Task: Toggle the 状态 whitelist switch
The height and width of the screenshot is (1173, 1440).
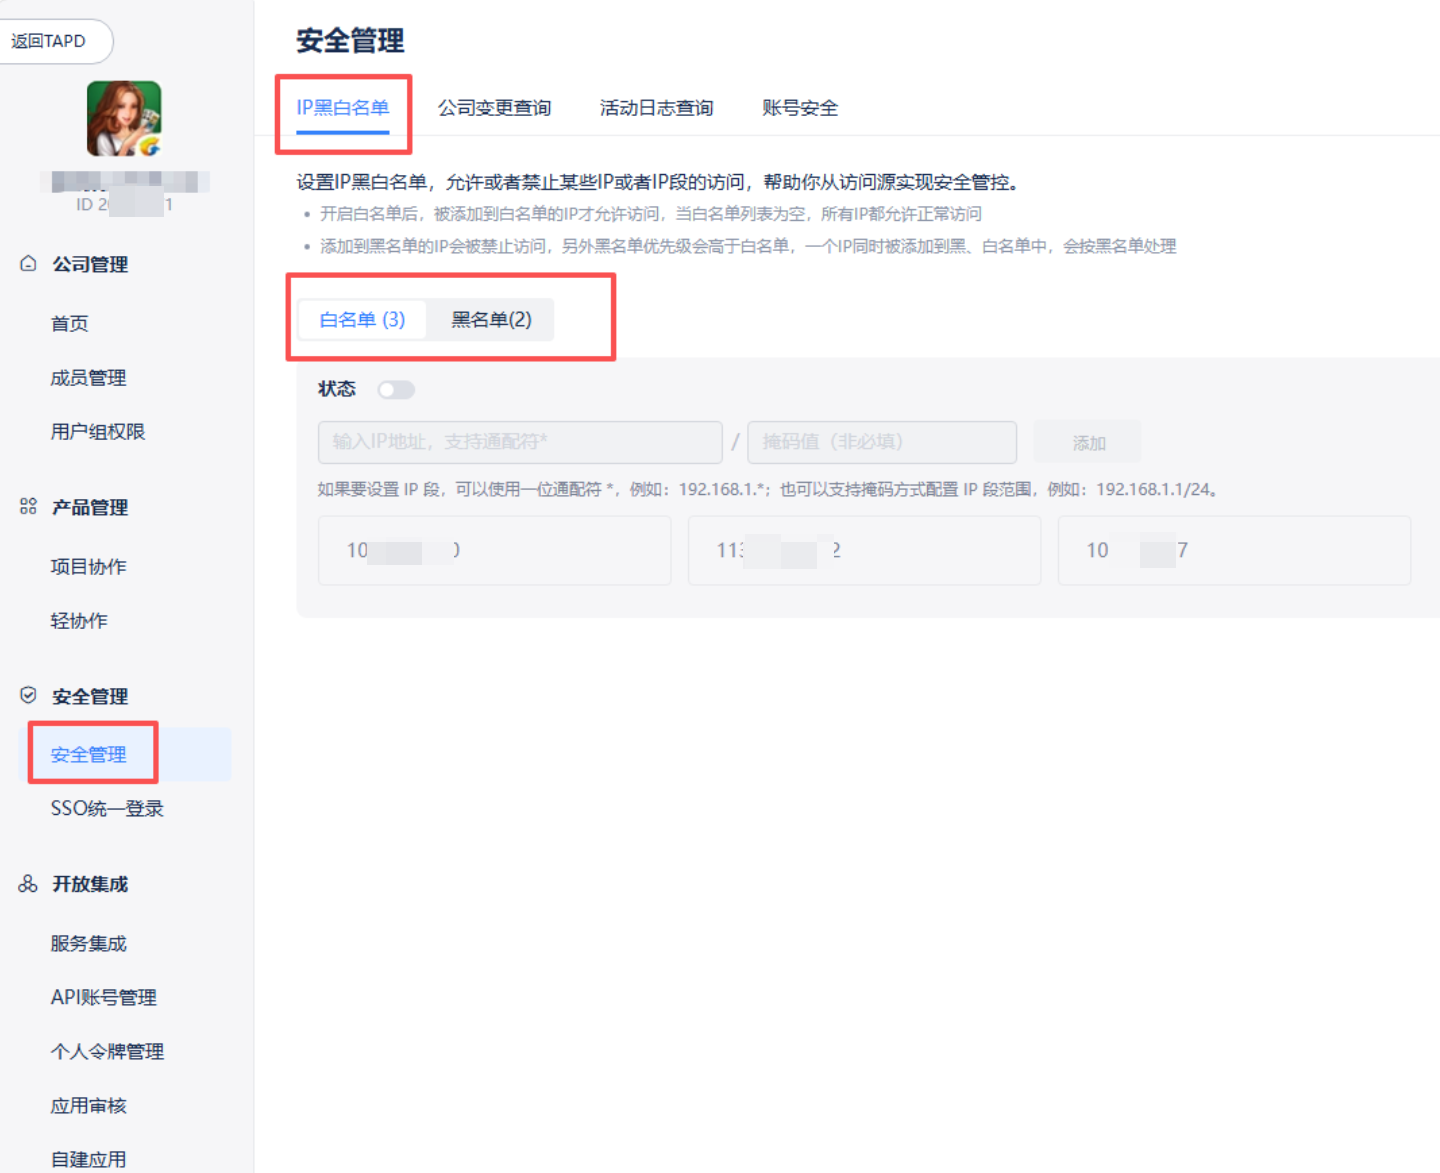Action: tap(396, 390)
